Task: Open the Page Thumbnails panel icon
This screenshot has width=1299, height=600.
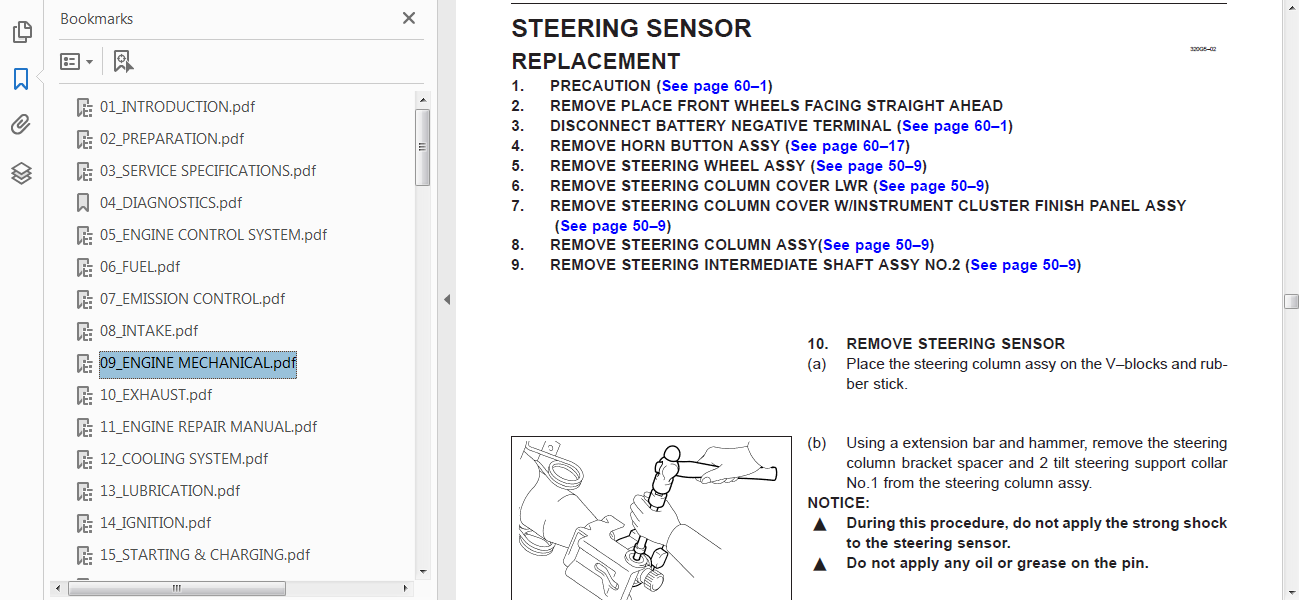Action: [21, 33]
